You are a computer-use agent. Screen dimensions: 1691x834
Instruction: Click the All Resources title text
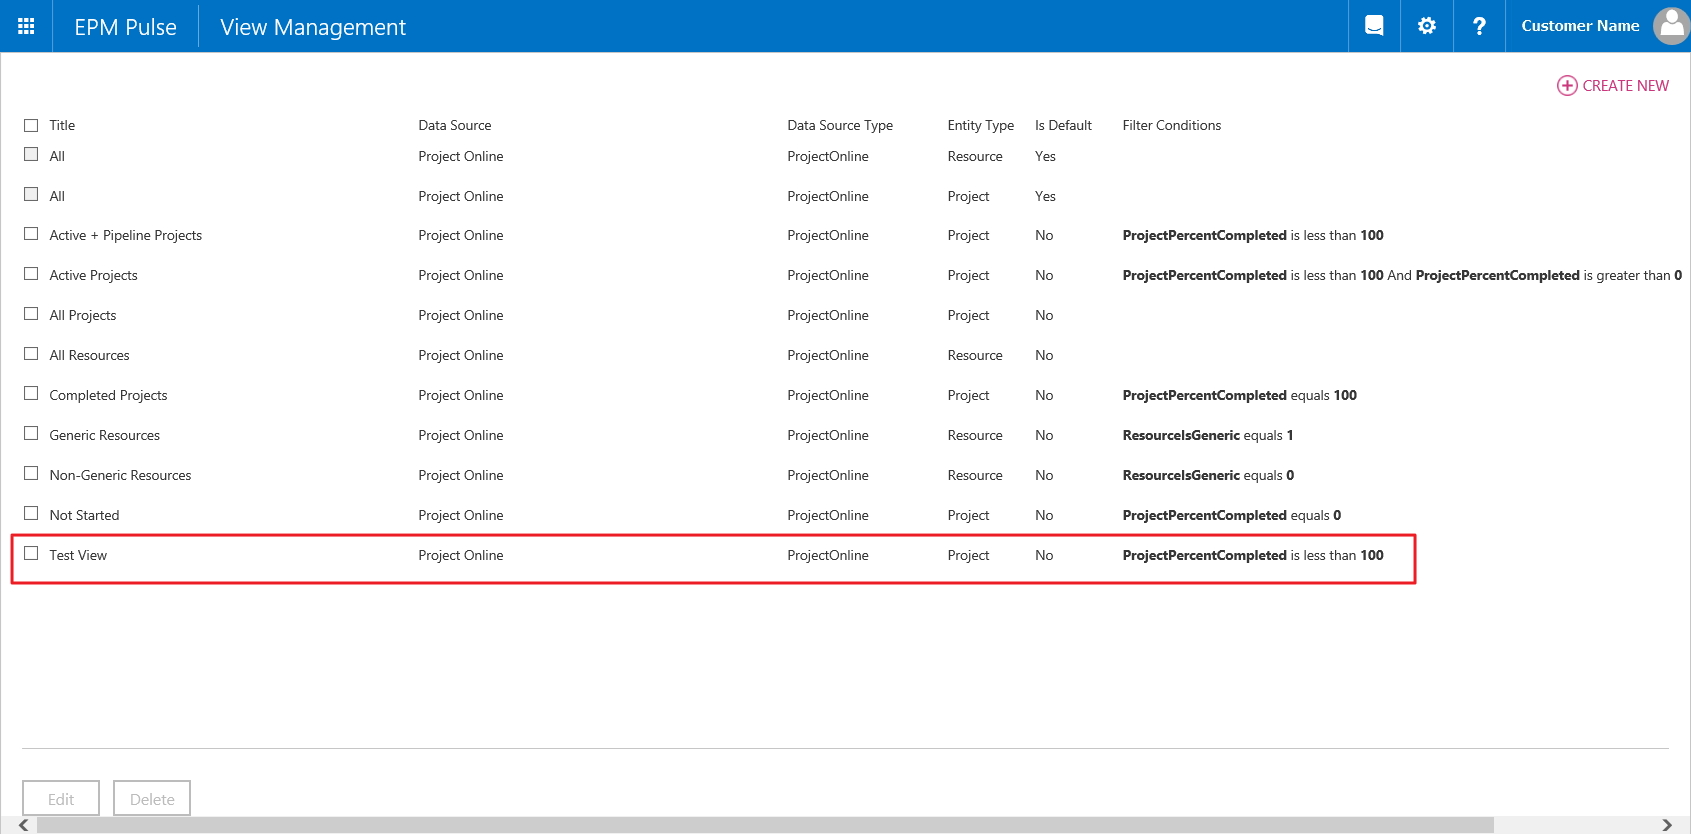[89, 355]
